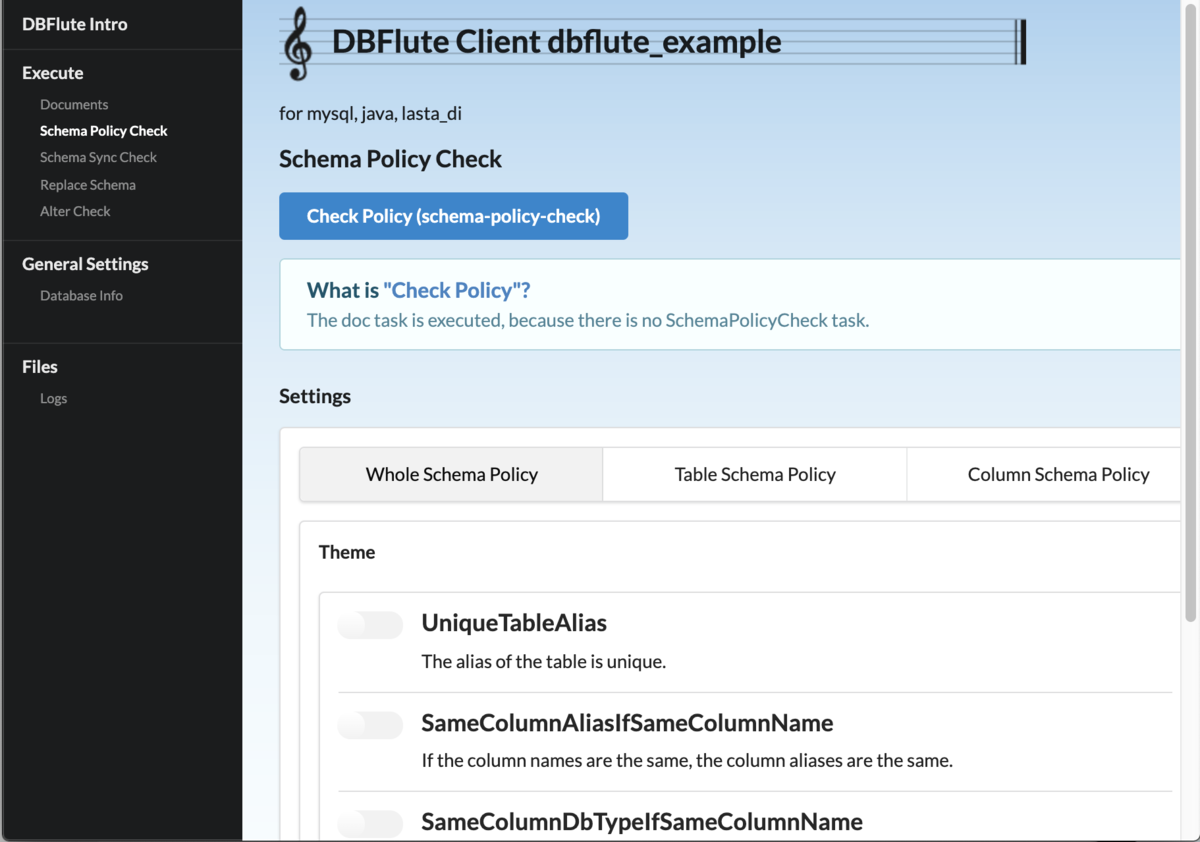
Task: Open Schema Sync Check page
Action: [x=98, y=157]
